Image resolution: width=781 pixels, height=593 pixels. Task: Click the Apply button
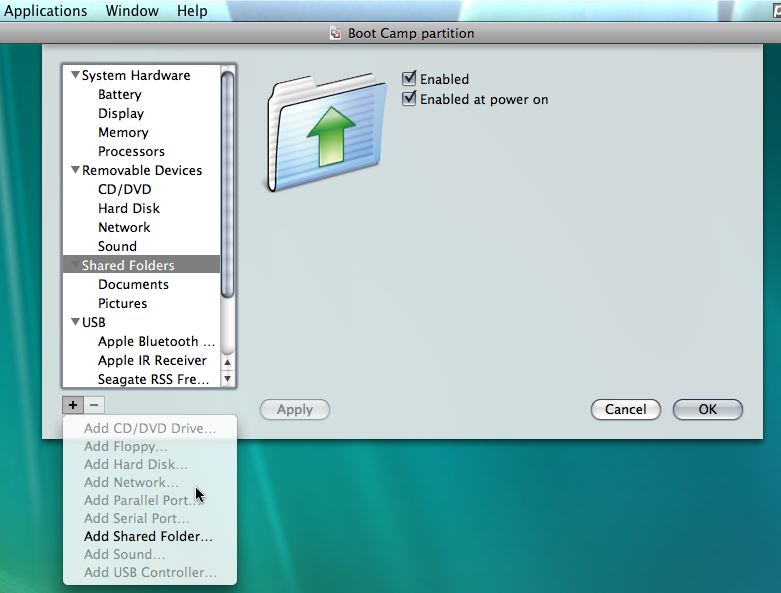coord(295,409)
